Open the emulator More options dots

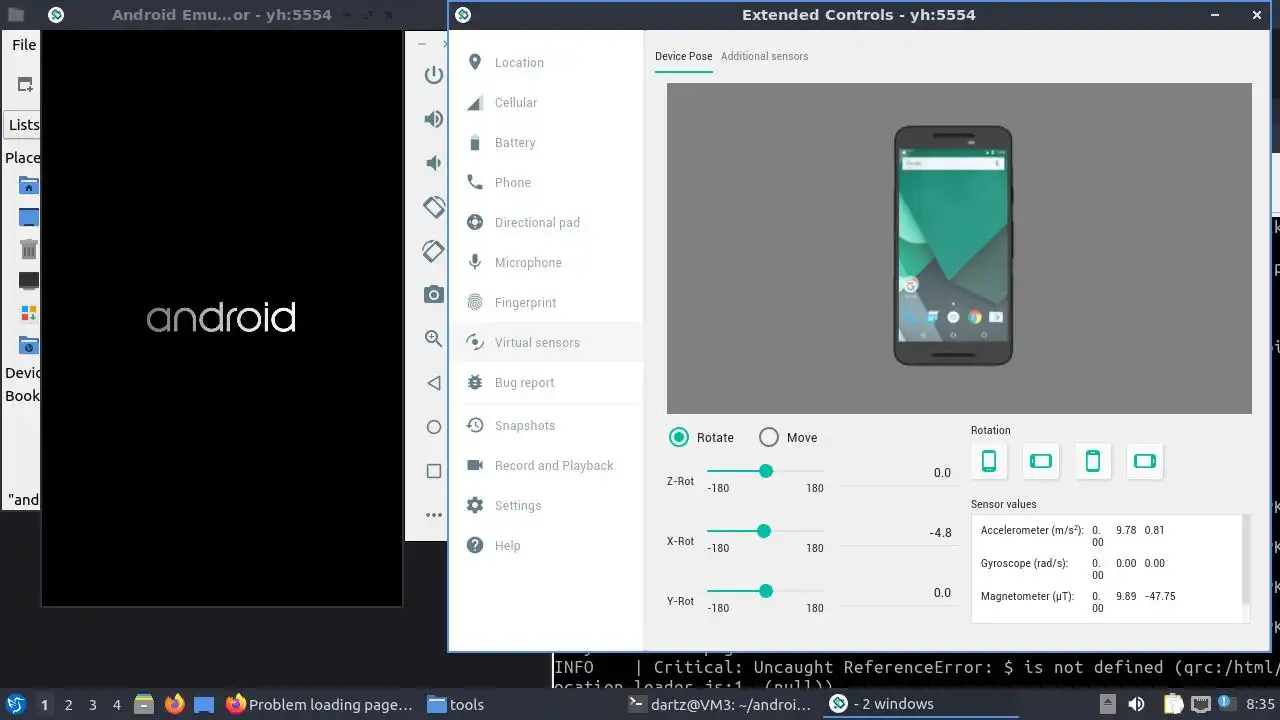pyautogui.click(x=433, y=515)
